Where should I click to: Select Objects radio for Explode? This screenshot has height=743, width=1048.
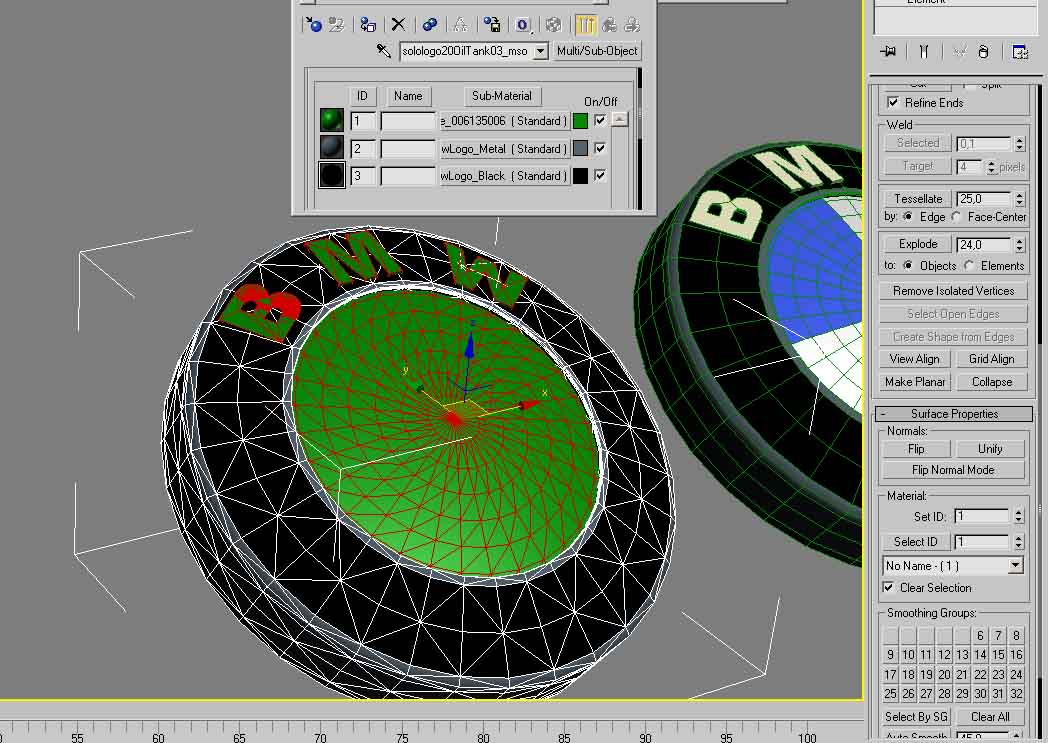tap(908, 265)
